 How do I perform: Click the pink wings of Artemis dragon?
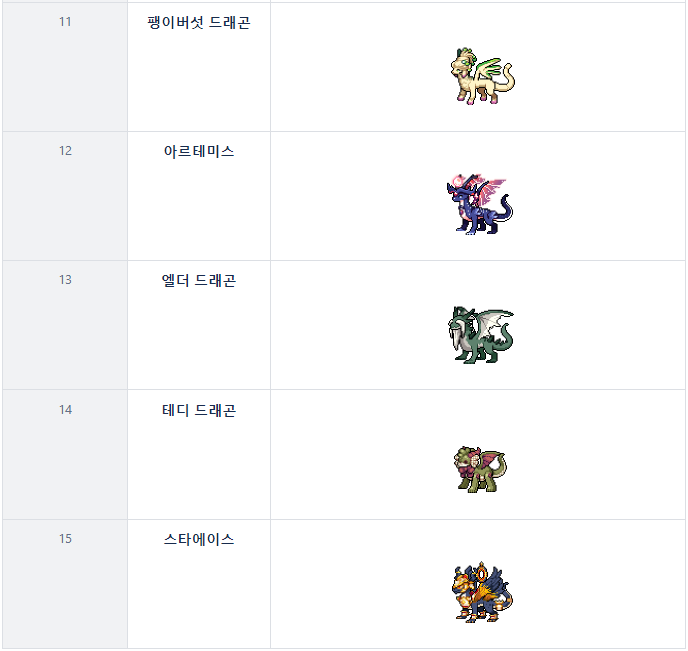click(x=492, y=191)
